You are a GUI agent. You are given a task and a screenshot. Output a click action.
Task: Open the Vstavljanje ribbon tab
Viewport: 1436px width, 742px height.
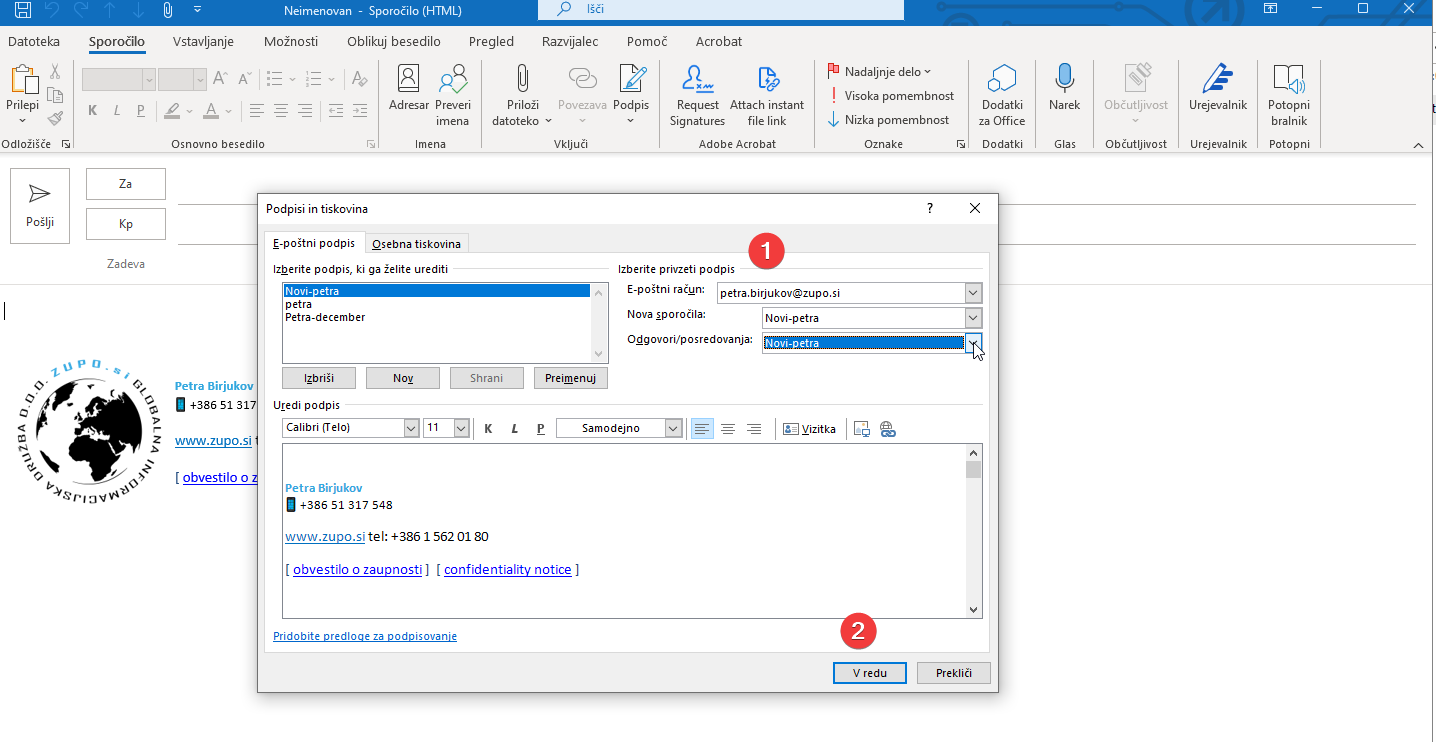[203, 42]
